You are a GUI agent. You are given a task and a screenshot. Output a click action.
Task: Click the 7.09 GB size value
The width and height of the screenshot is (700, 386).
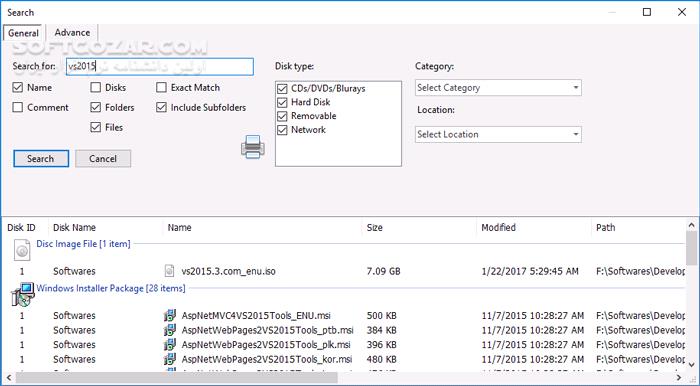coord(383,271)
